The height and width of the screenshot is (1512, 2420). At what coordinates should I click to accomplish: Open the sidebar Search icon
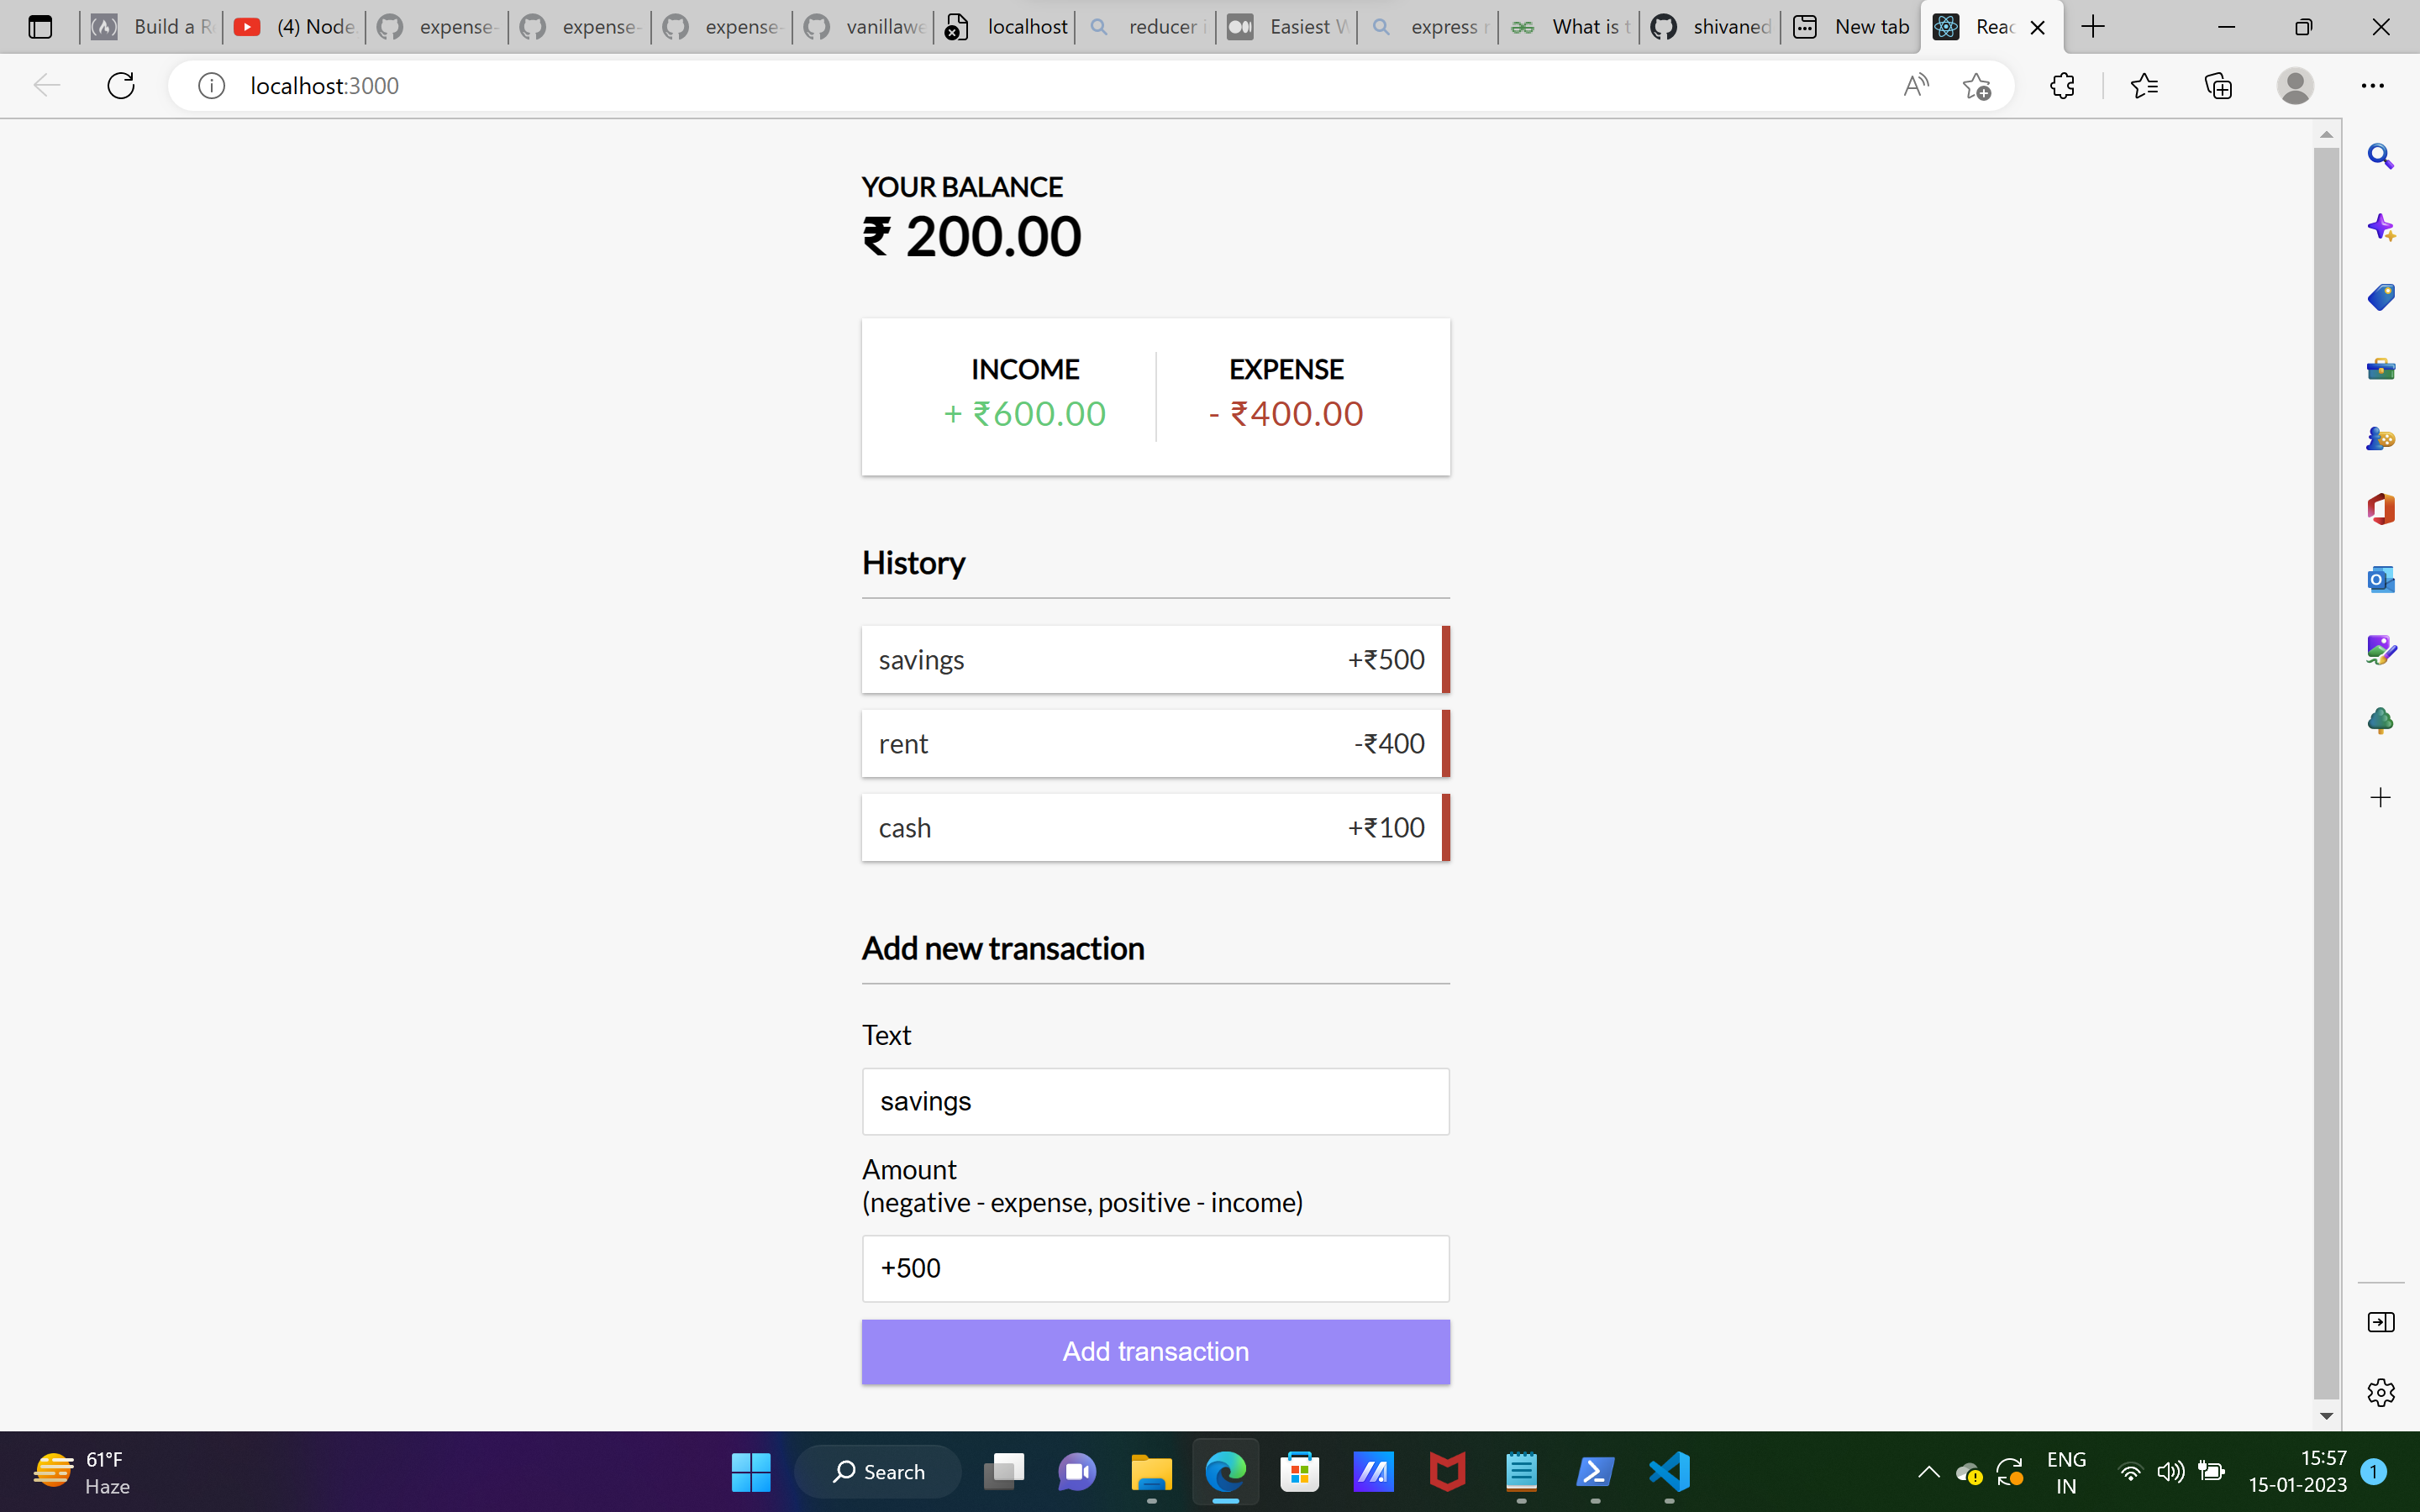click(x=2380, y=156)
